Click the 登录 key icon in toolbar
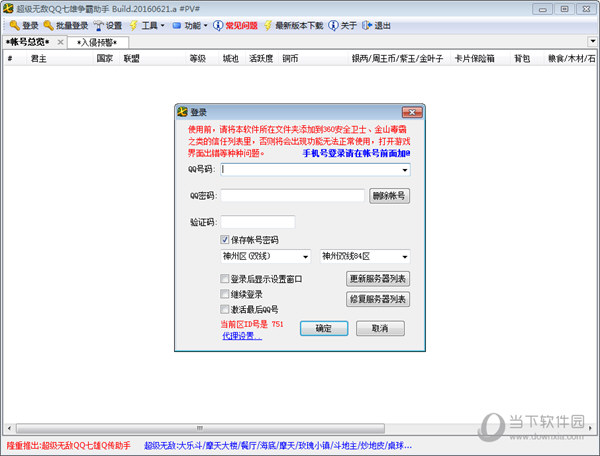Screen dimensions: 600x456 (15, 26)
